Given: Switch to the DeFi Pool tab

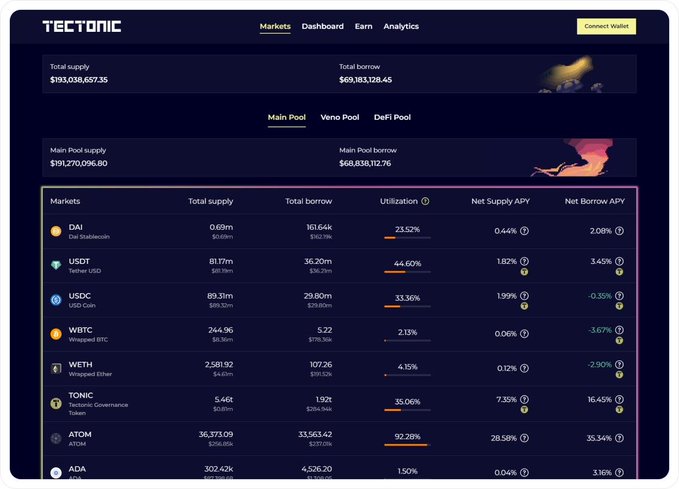Looking at the screenshot, I should [392, 117].
